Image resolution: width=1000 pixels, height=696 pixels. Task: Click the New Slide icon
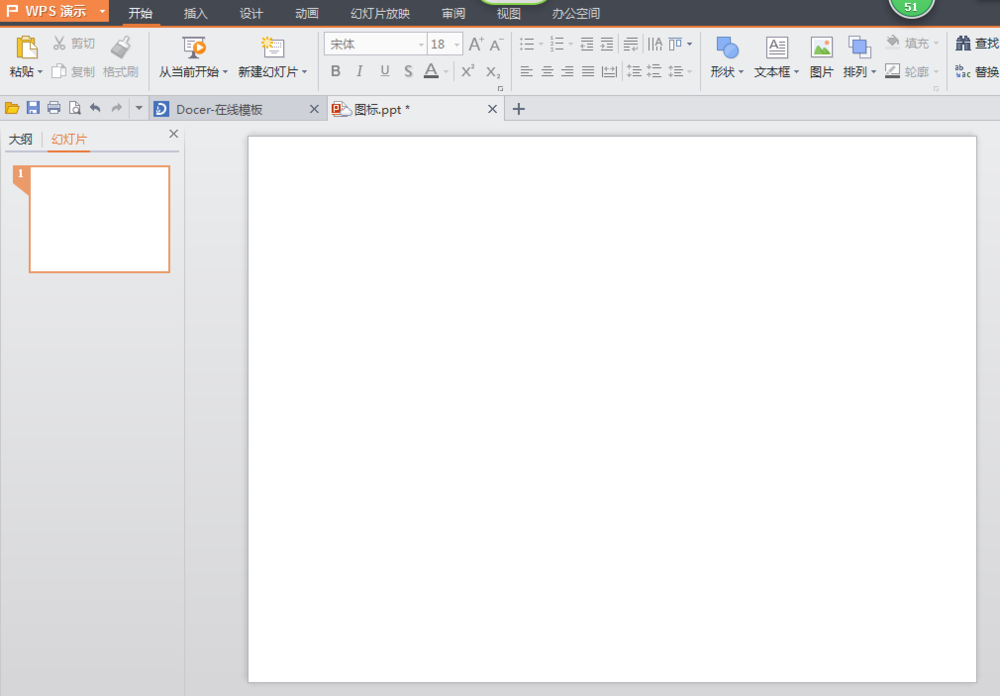(x=272, y=47)
